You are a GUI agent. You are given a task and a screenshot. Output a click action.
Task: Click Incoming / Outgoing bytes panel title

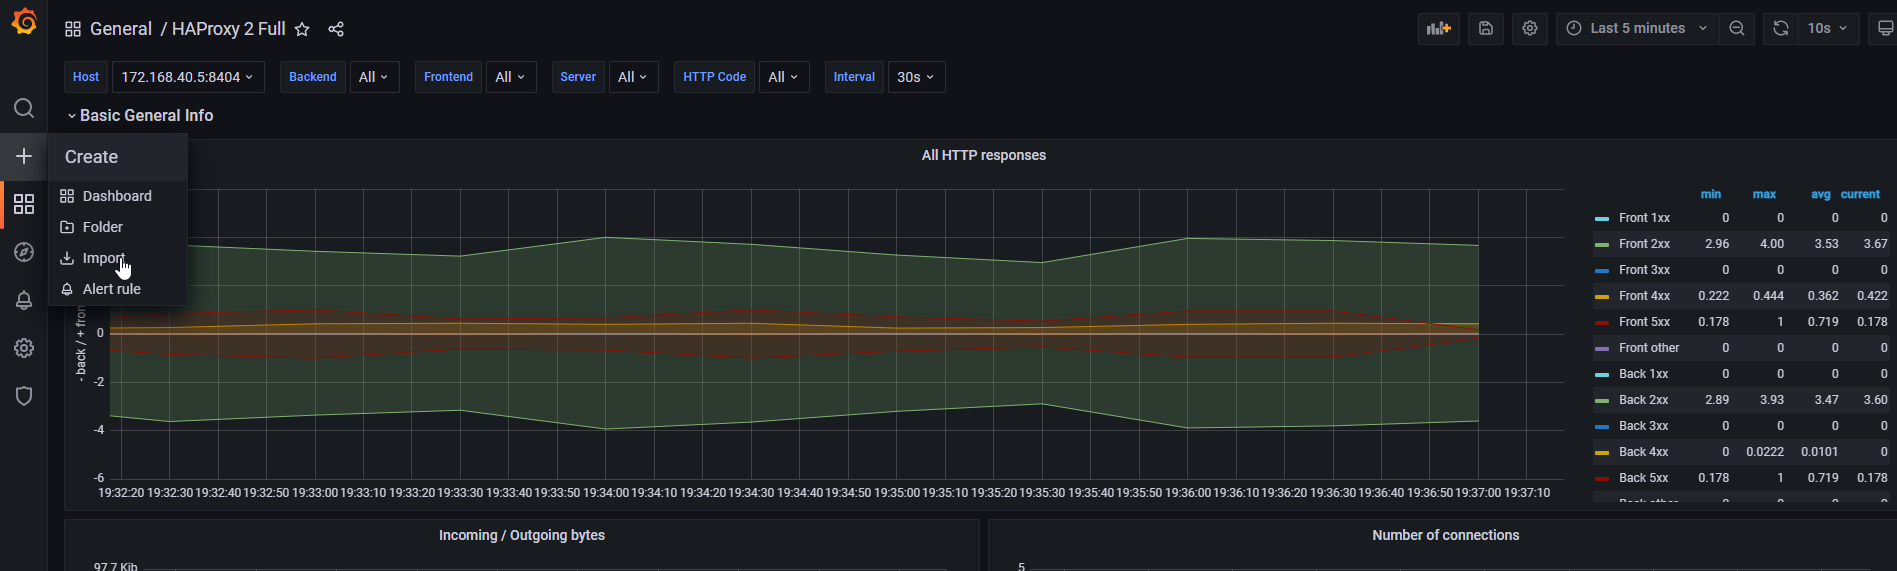(x=522, y=535)
